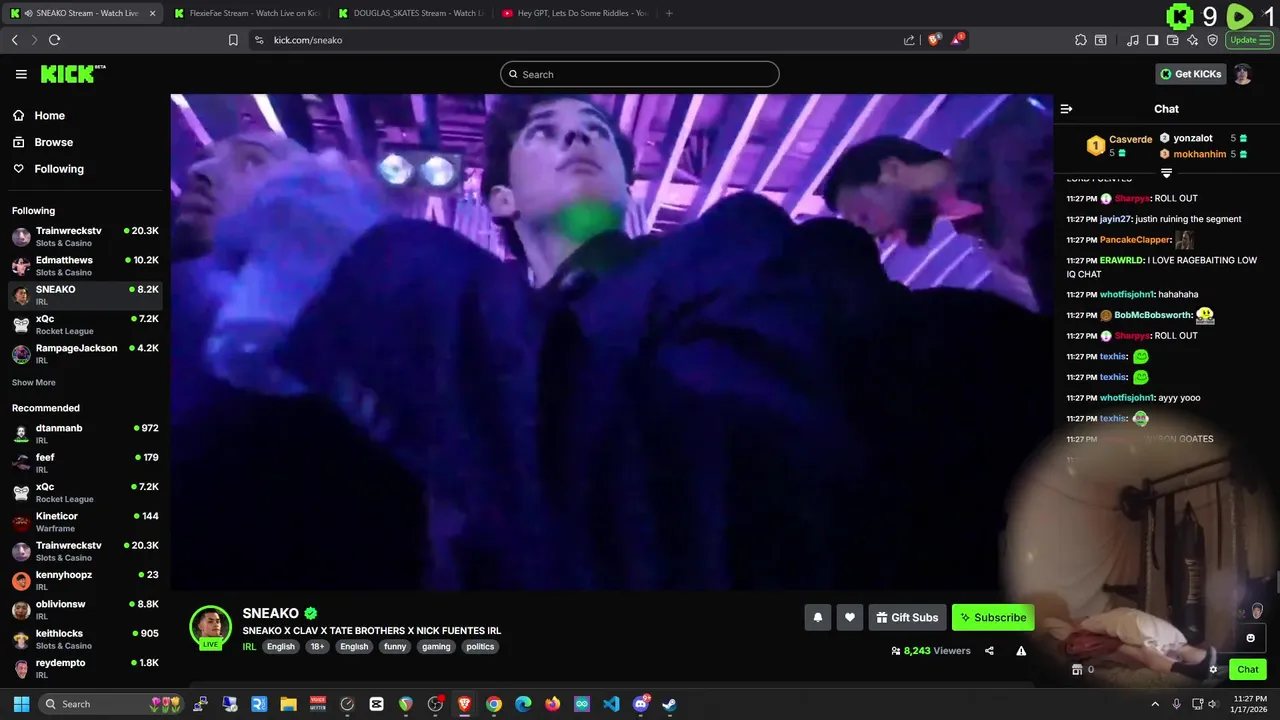Open the chat shop icon

[x=1077, y=670]
